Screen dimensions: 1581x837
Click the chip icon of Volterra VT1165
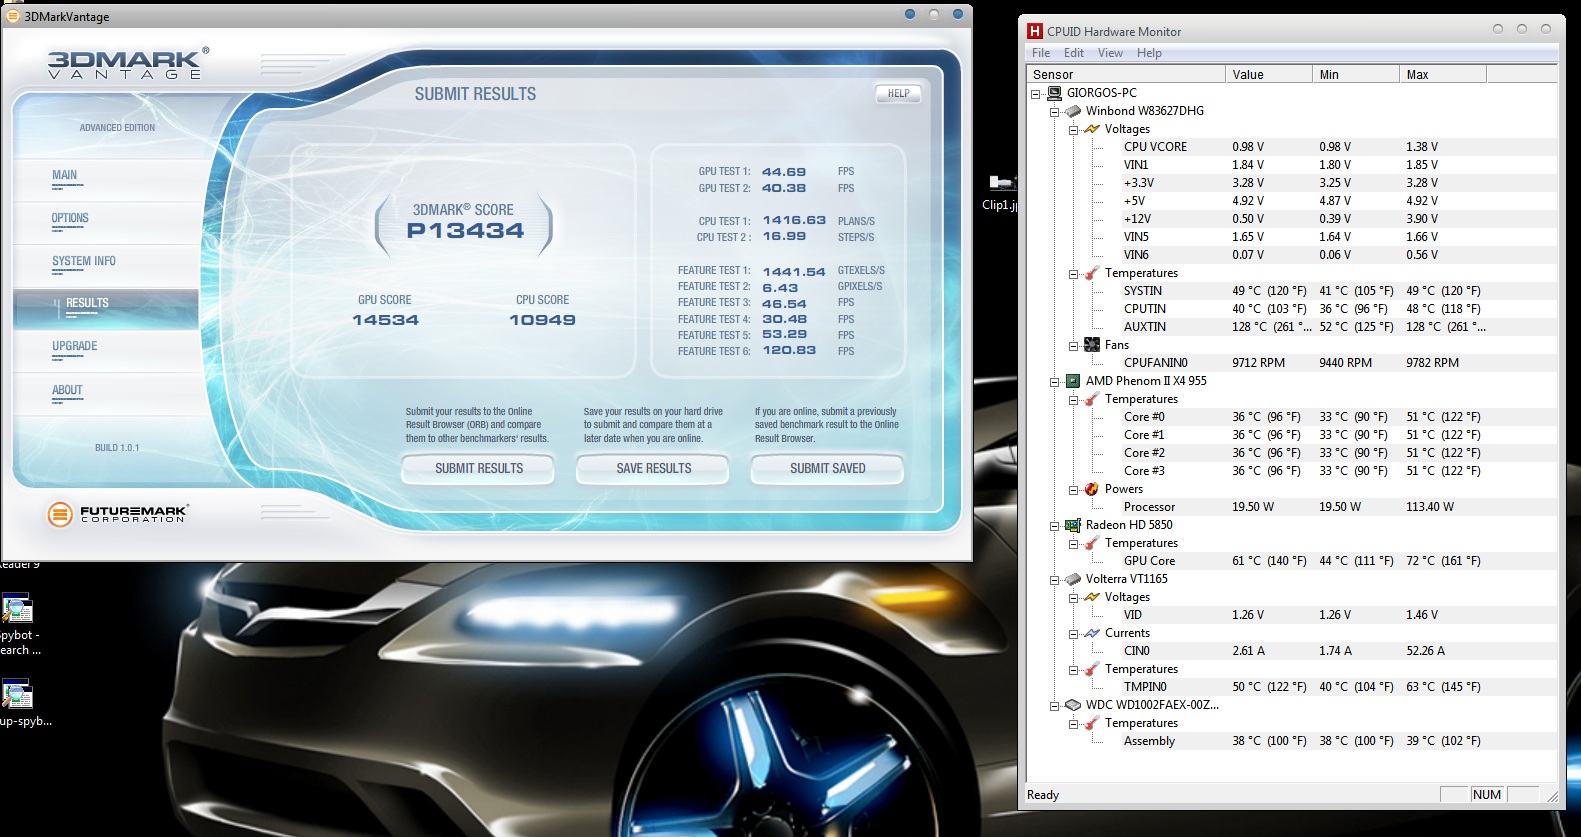pyautogui.click(x=1073, y=579)
